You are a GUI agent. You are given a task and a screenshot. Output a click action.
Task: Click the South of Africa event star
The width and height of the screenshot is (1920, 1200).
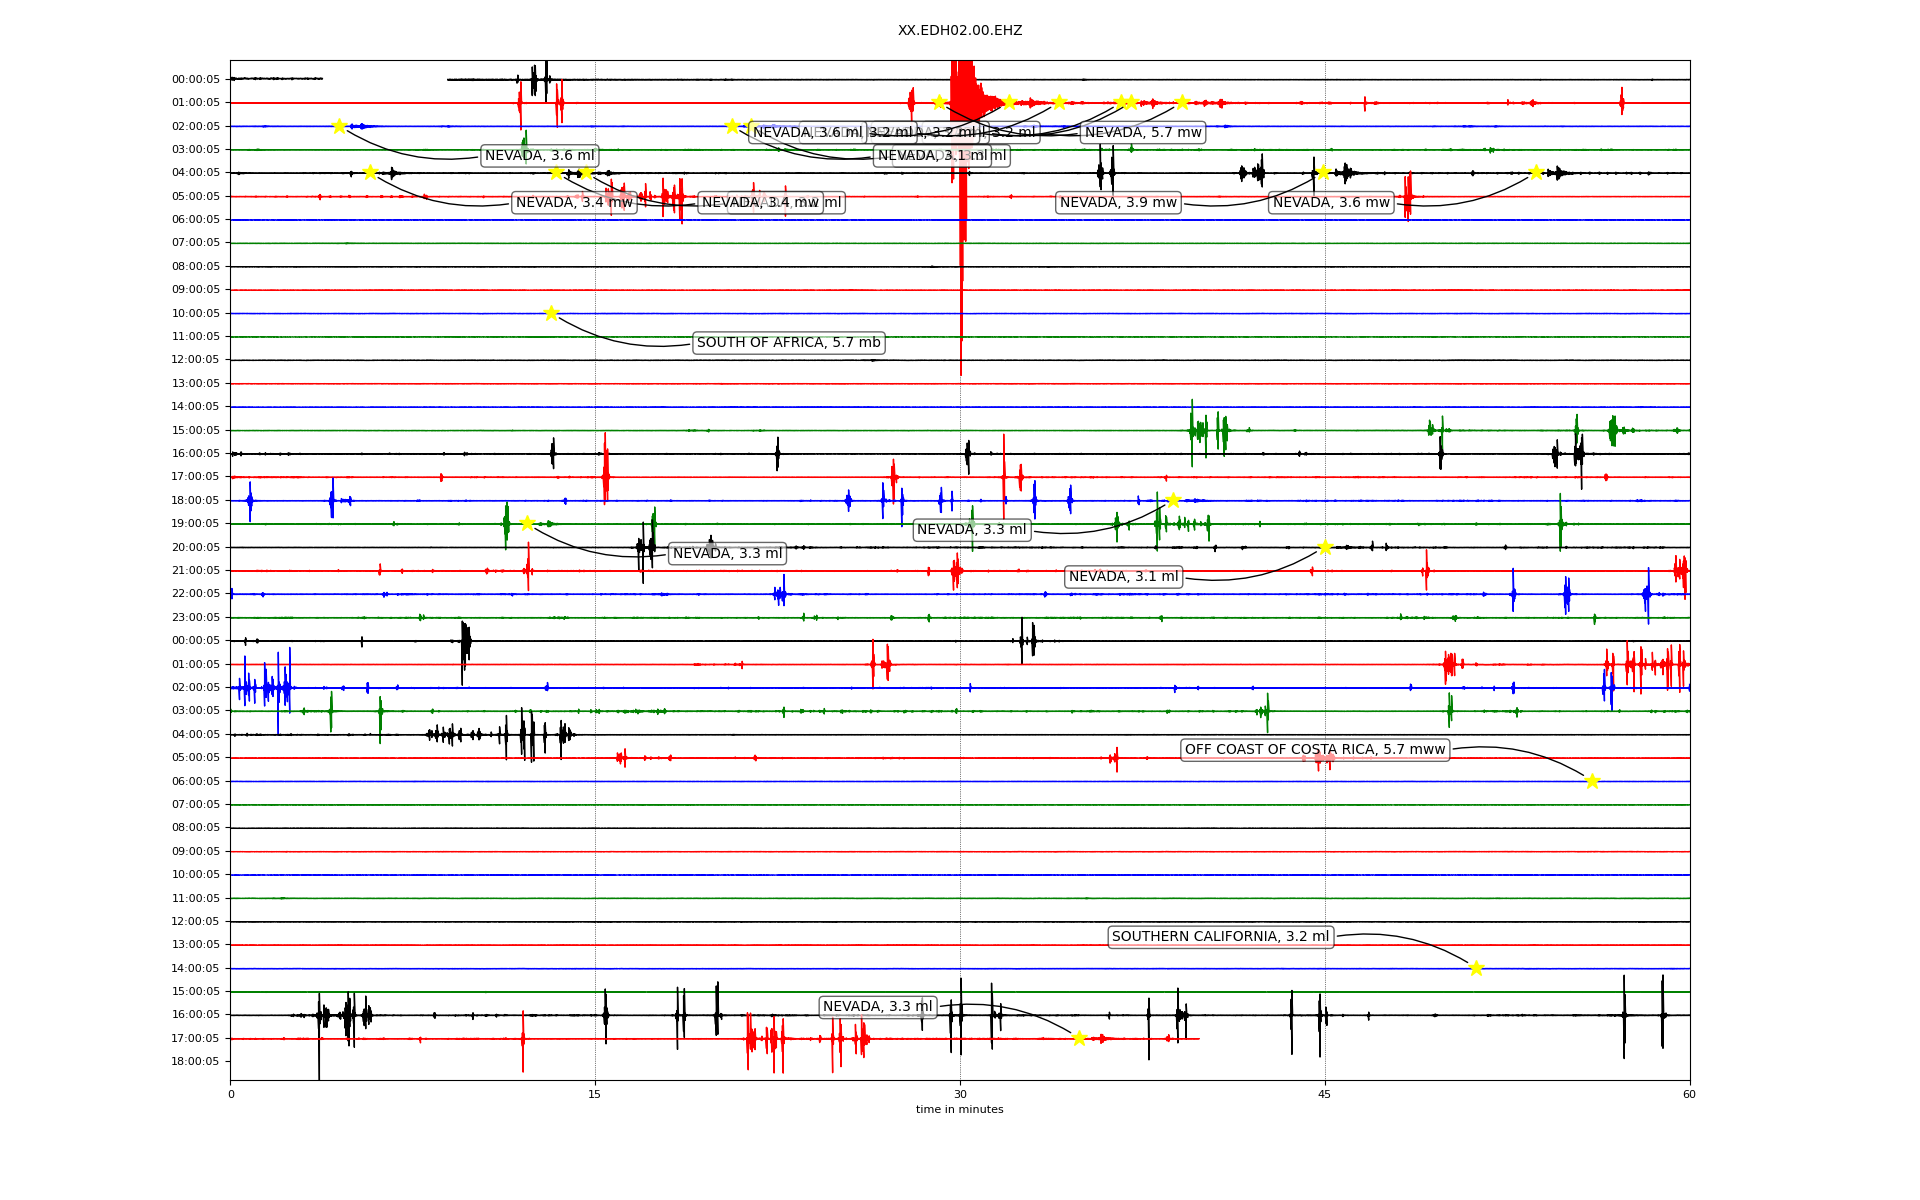click(551, 313)
